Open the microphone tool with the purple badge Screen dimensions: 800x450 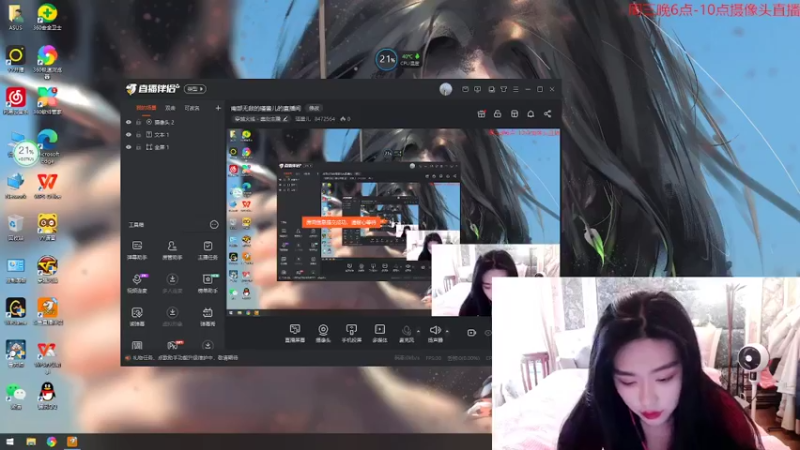(x=137, y=283)
